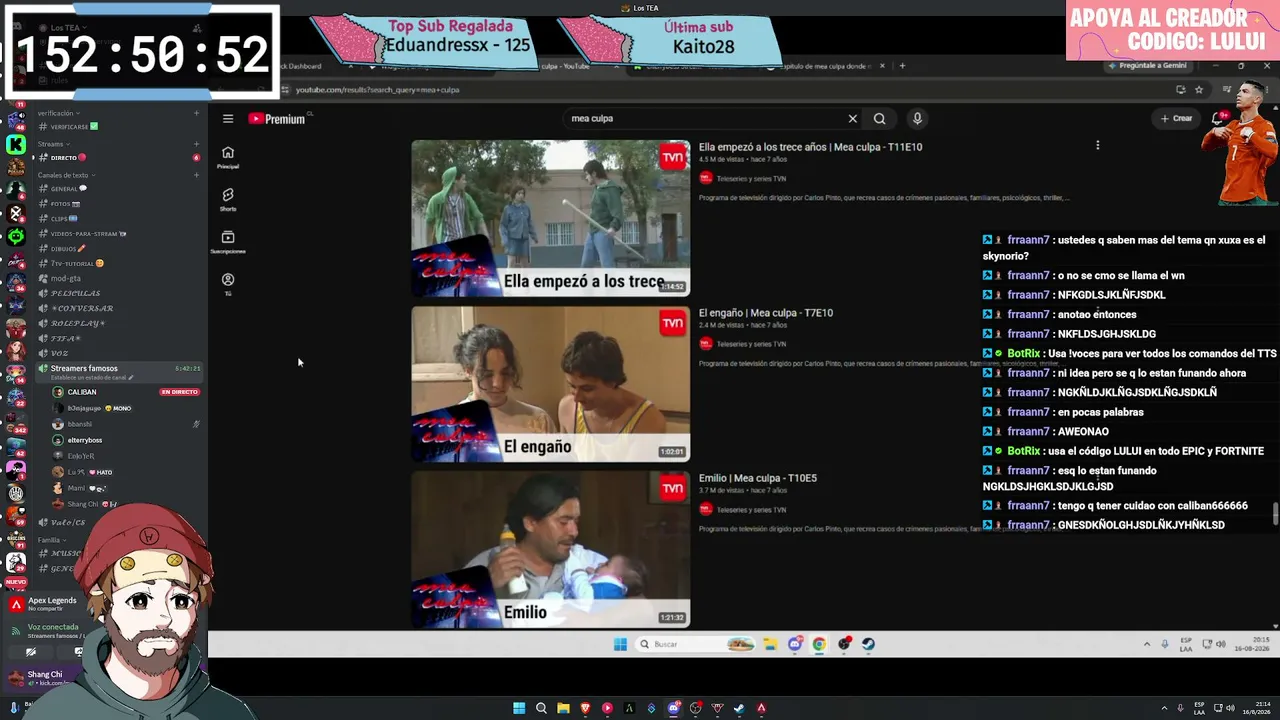
Task: Clear the YouTube search box text
Action: 853,119
